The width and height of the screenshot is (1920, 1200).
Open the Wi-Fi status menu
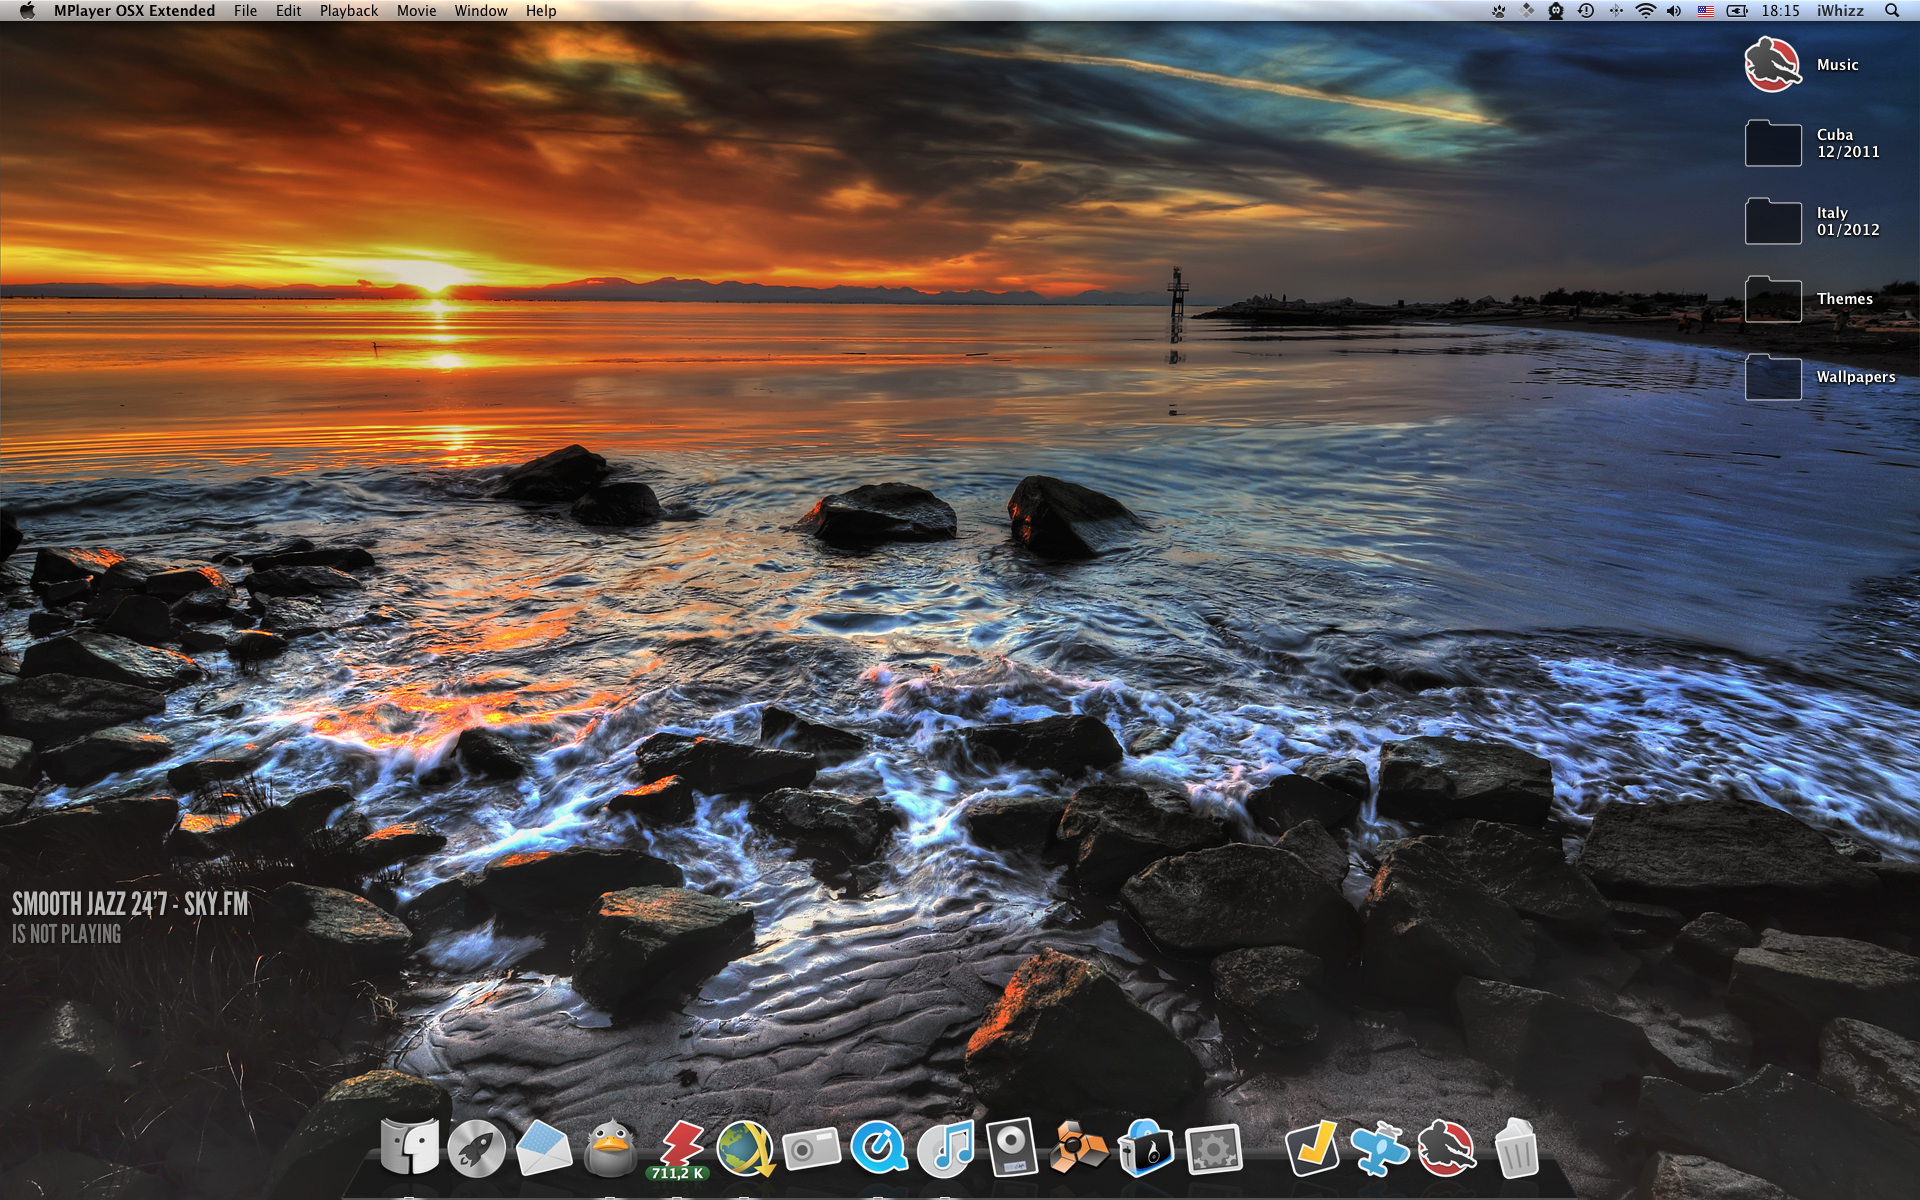coord(1646,11)
